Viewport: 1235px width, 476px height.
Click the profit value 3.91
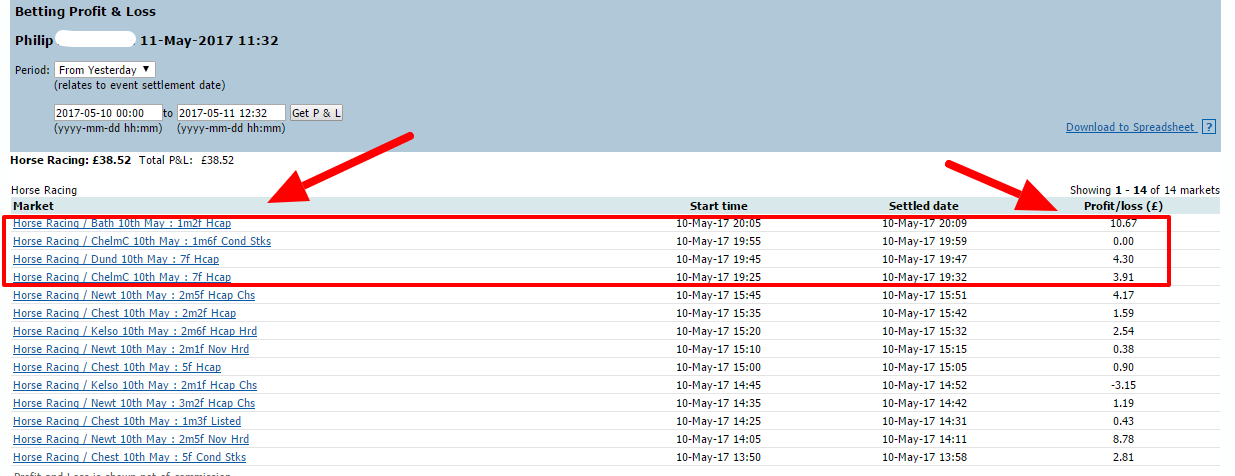[x=1123, y=277]
